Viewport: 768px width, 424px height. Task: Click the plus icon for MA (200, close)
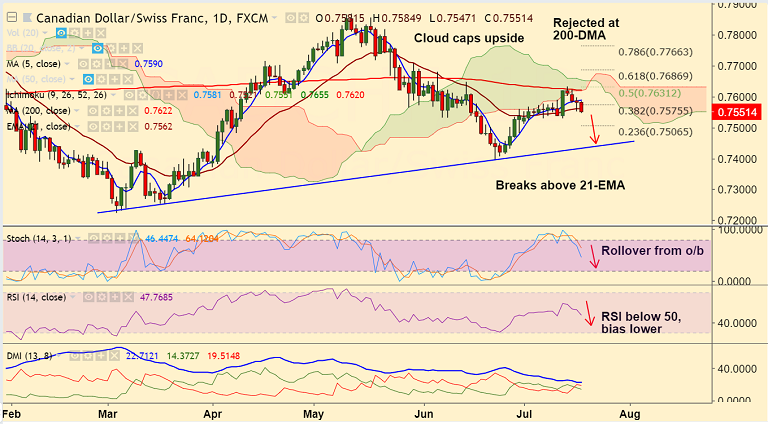(120, 111)
